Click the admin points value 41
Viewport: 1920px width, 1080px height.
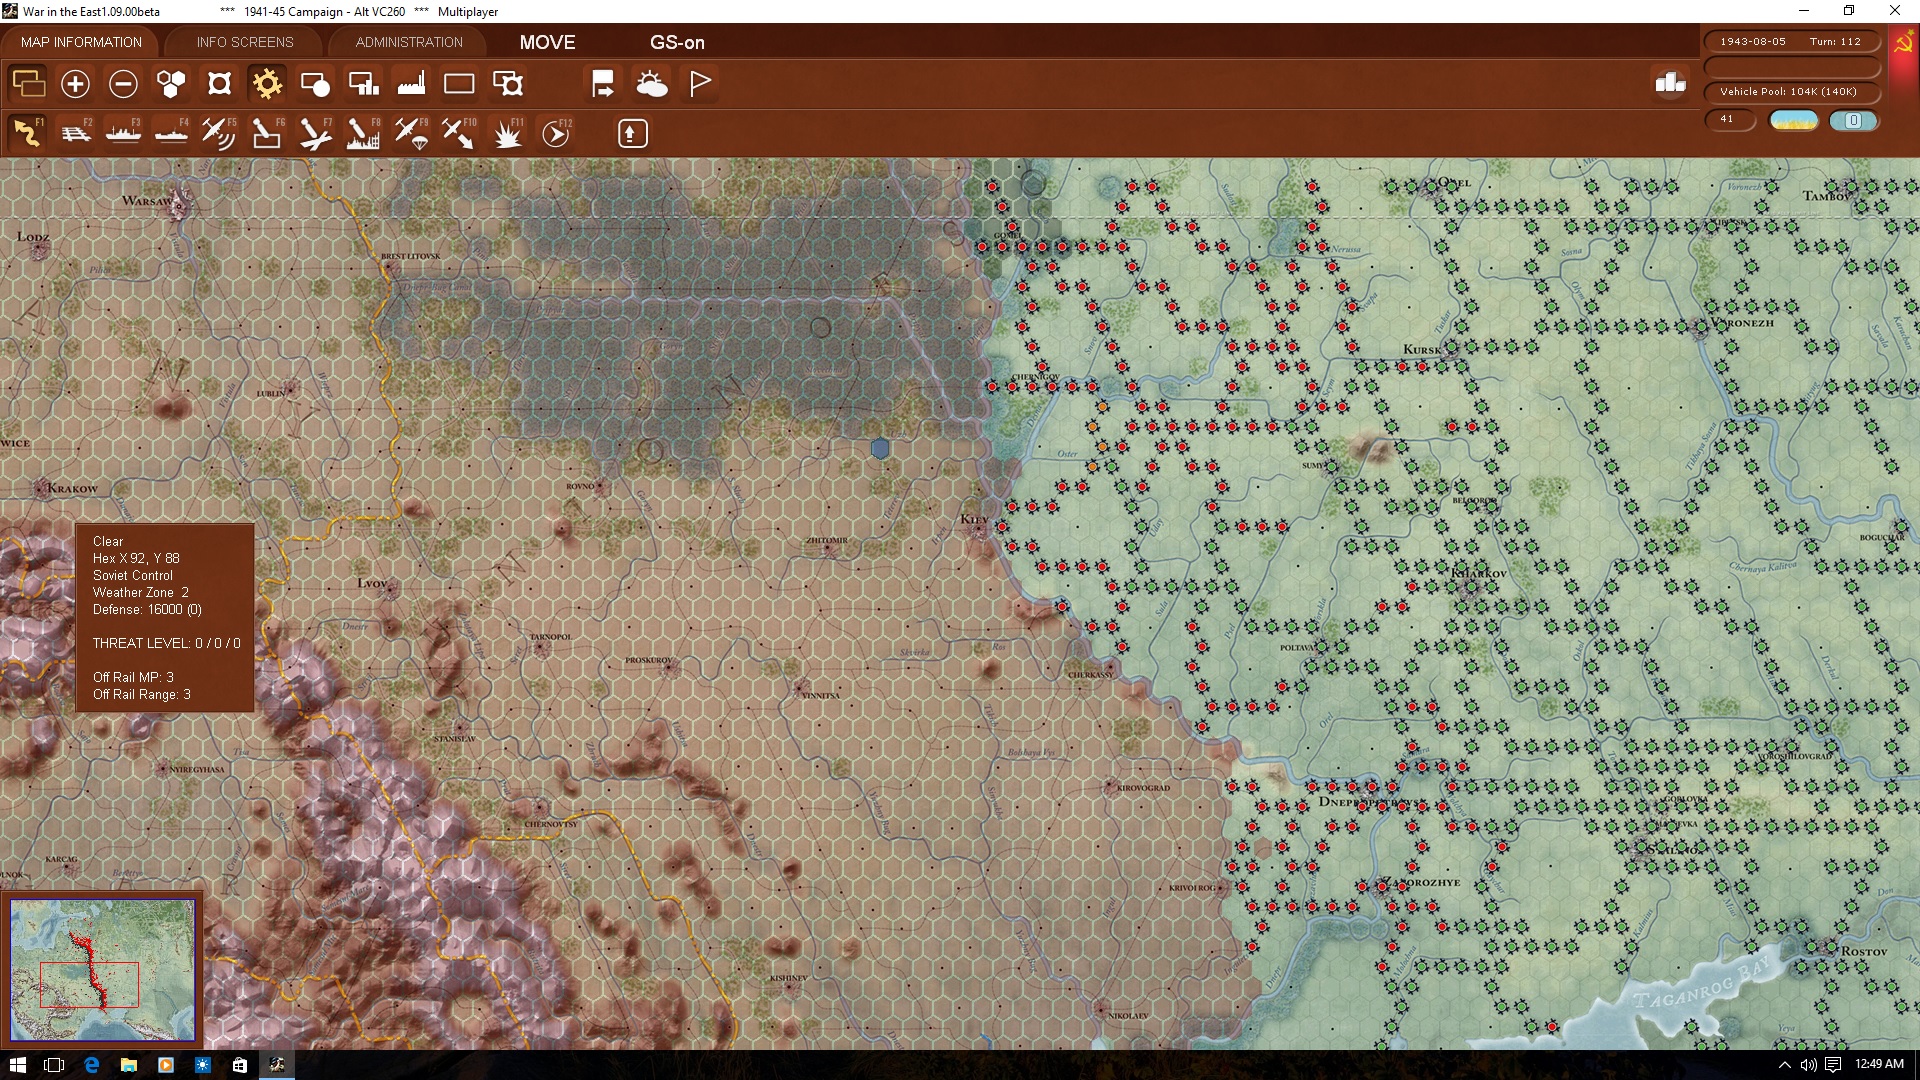(1729, 120)
